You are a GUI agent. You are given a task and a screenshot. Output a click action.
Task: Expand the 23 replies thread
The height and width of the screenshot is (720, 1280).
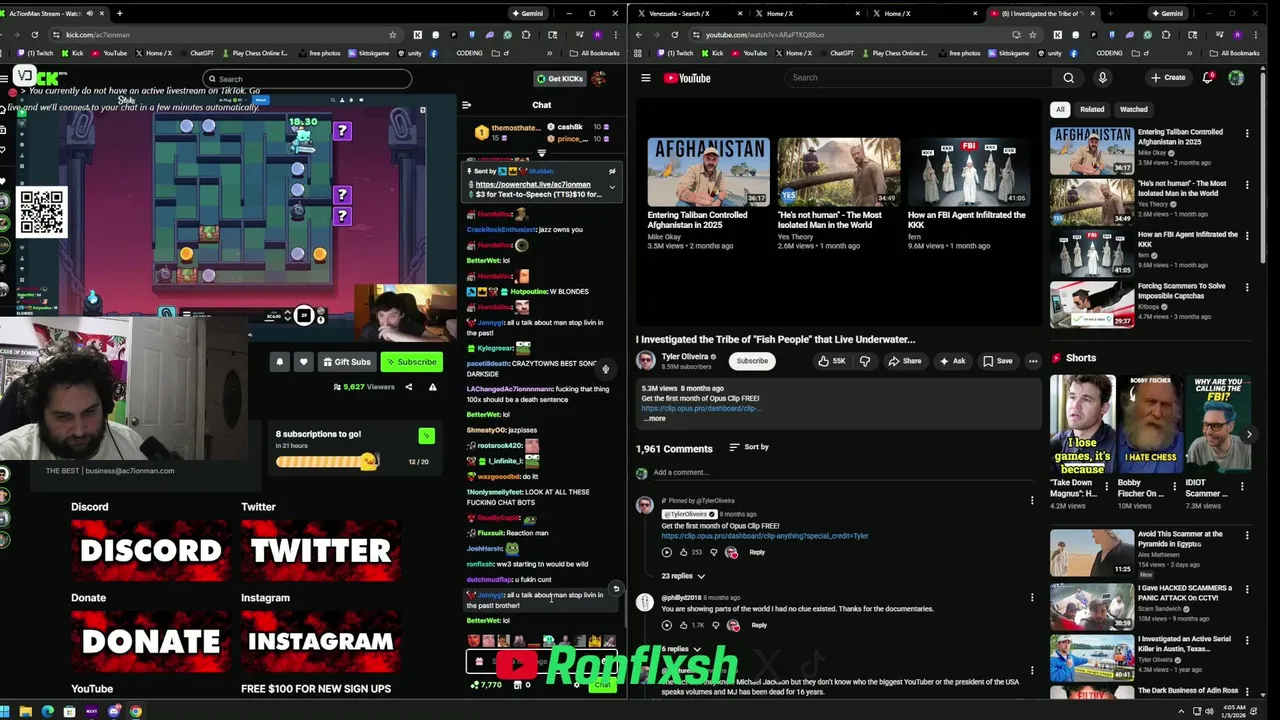coord(682,576)
